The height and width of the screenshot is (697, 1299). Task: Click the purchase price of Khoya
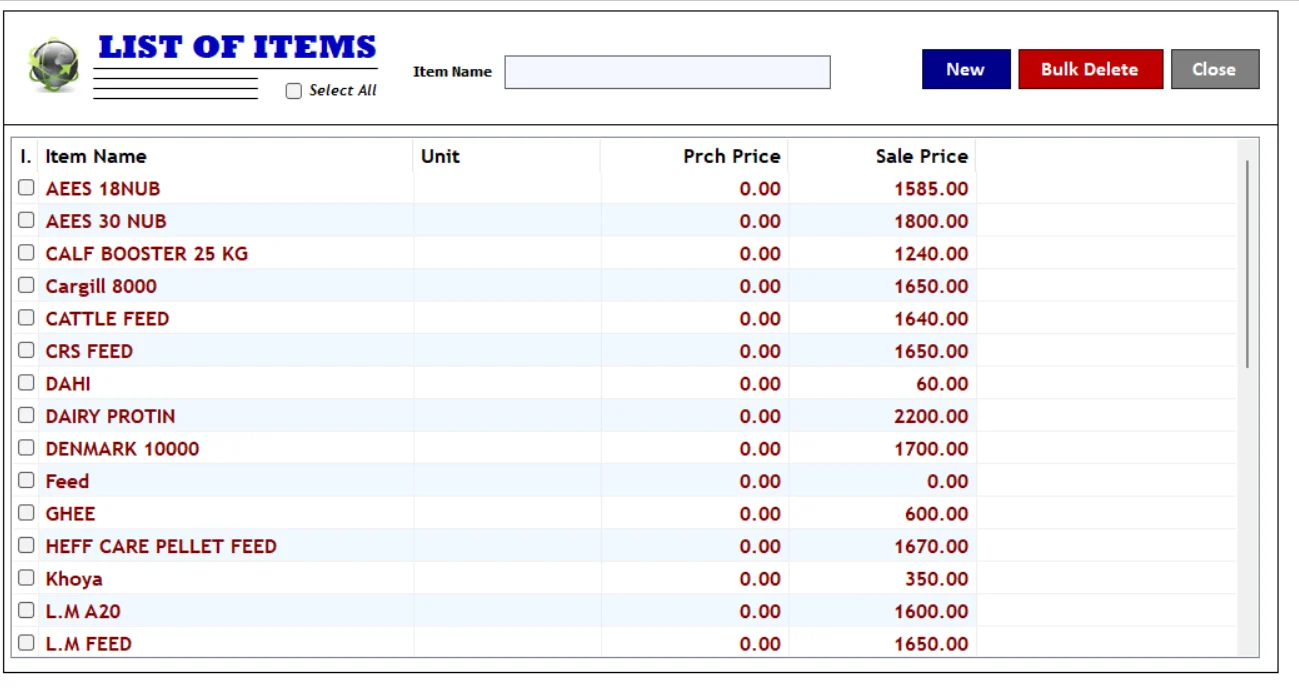point(760,579)
